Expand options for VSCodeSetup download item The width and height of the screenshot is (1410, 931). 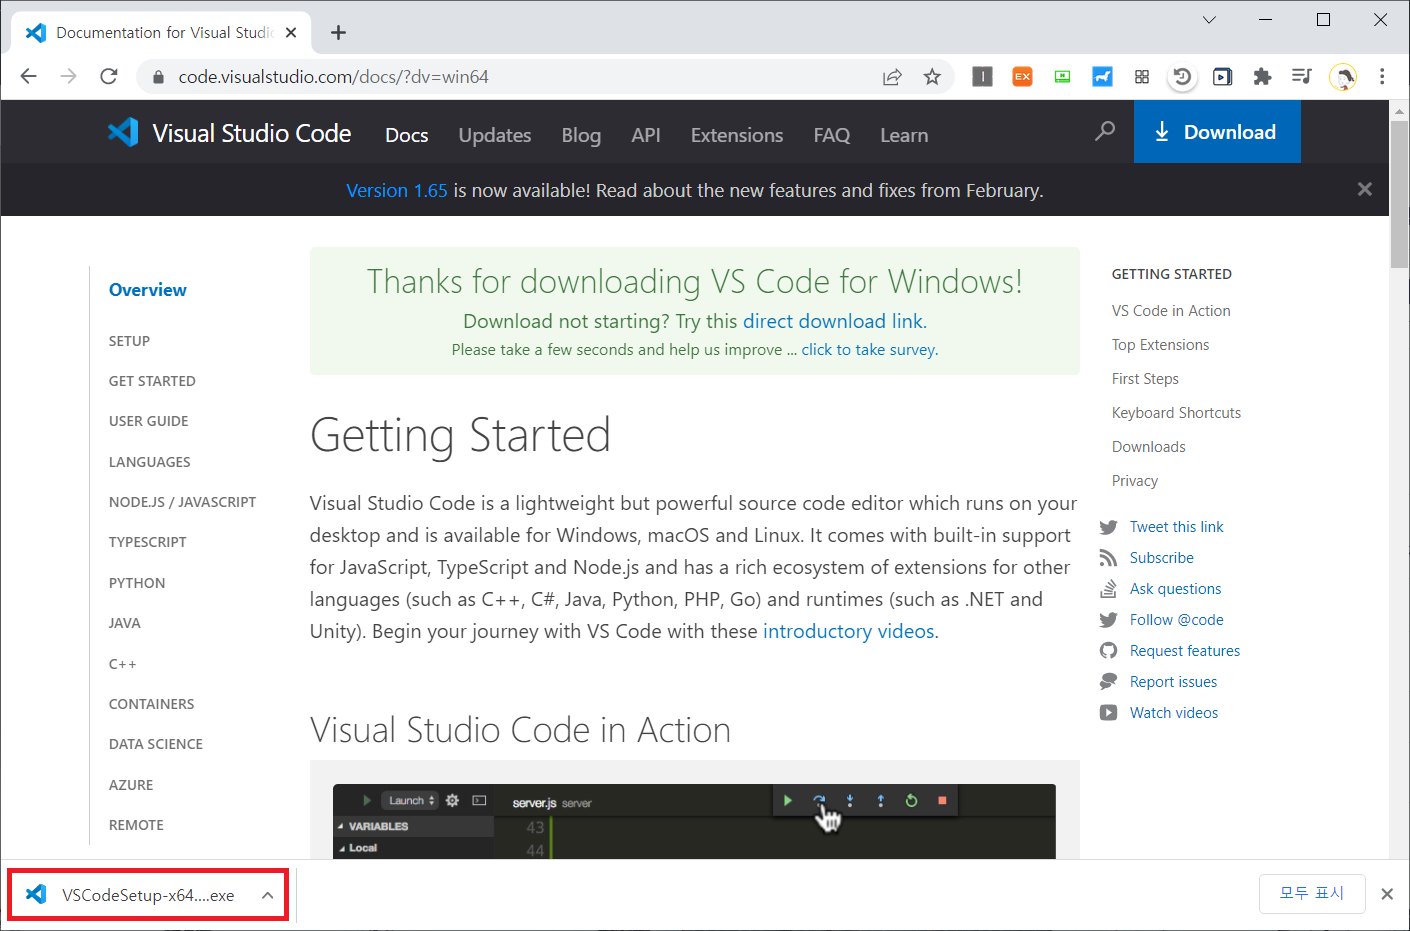click(x=267, y=895)
